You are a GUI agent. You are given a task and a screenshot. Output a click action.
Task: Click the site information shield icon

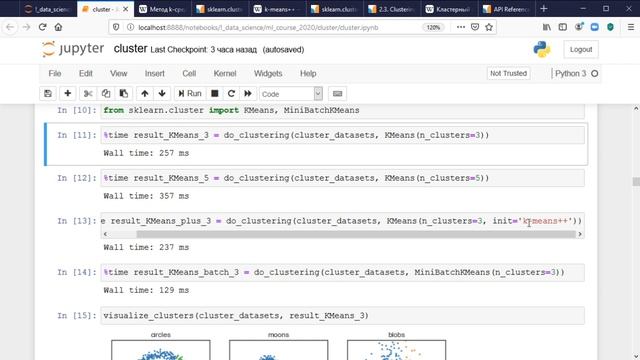pyautogui.click(x=116, y=27)
